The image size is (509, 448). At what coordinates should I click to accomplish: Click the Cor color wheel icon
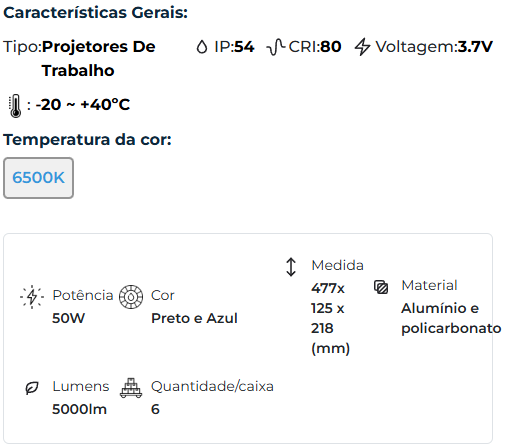131,297
